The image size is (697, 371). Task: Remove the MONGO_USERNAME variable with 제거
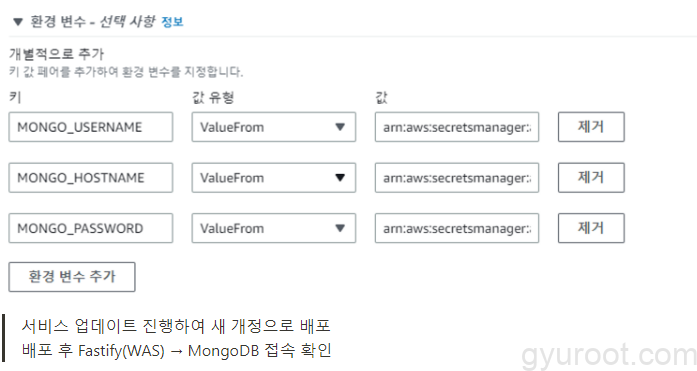591,127
